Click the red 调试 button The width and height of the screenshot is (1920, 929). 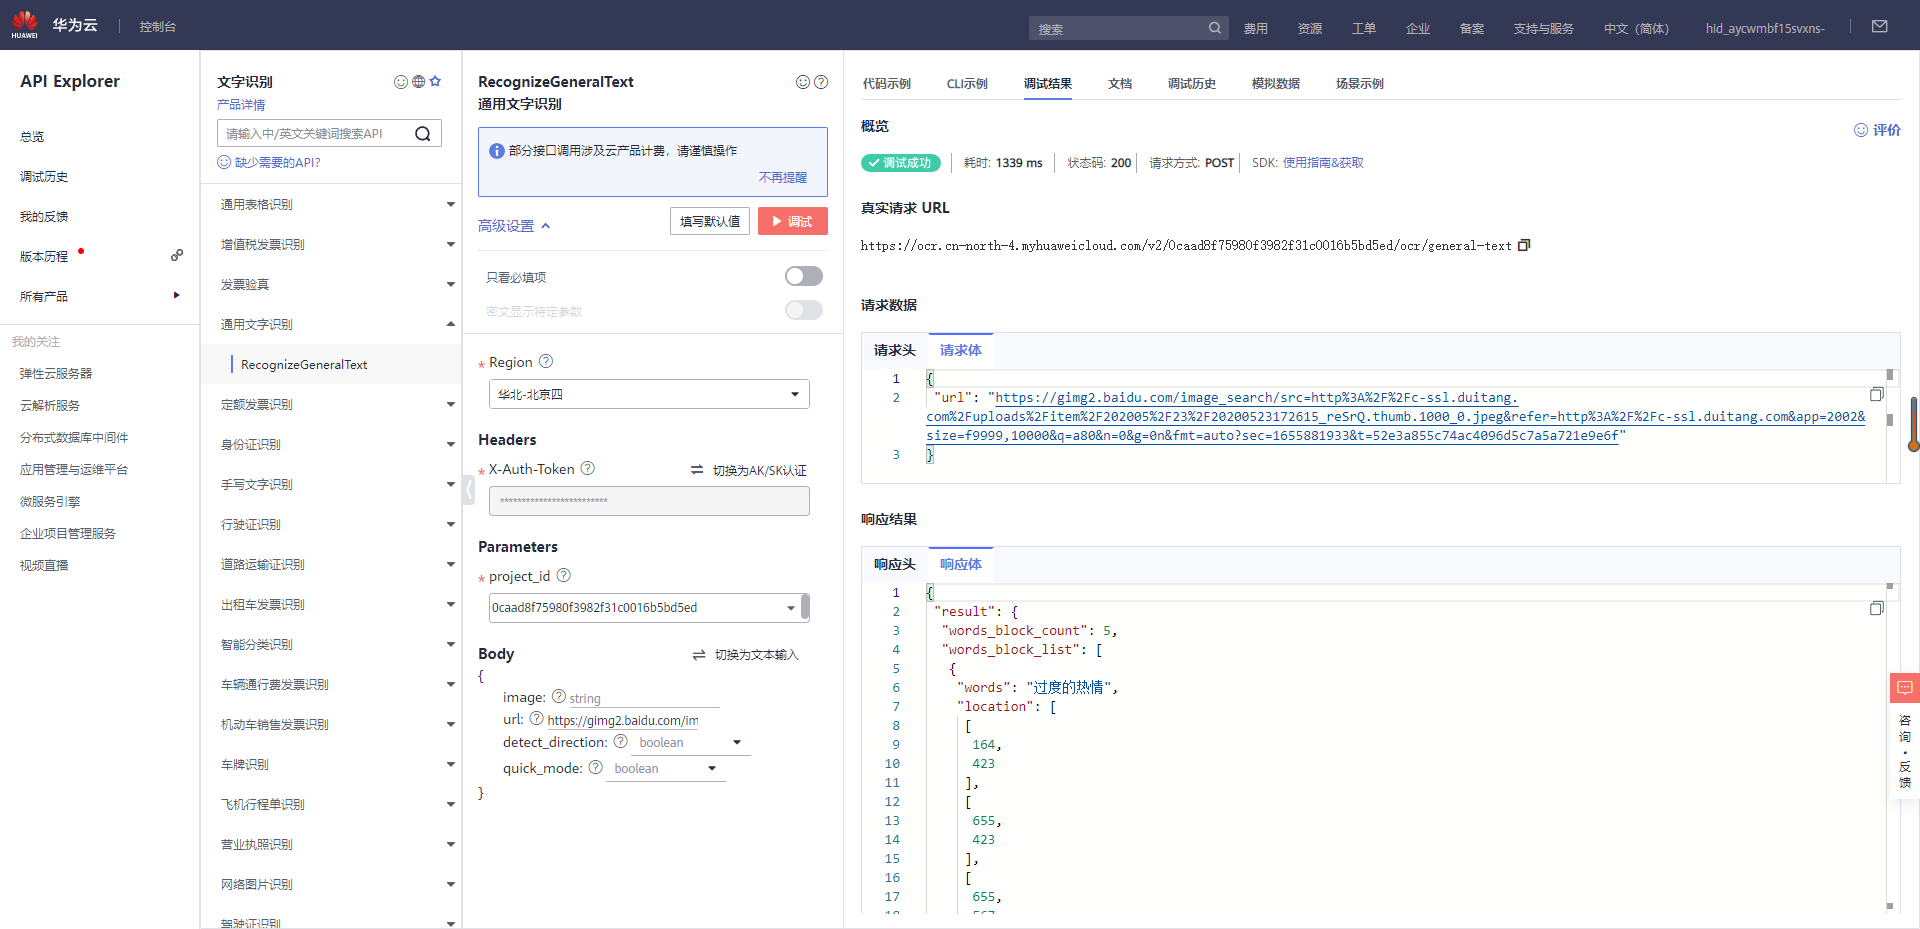(x=793, y=221)
